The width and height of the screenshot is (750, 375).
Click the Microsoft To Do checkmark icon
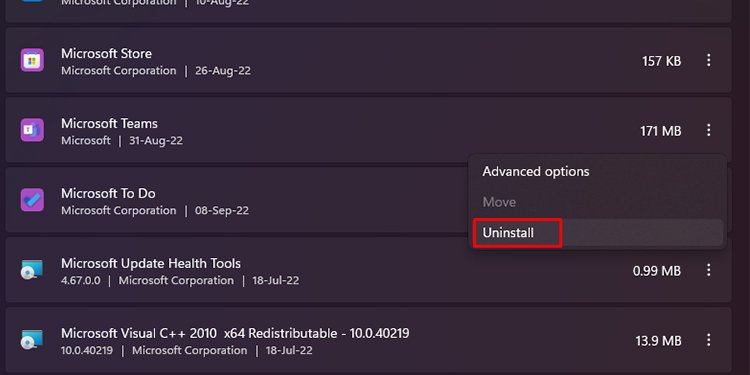[x=33, y=200]
